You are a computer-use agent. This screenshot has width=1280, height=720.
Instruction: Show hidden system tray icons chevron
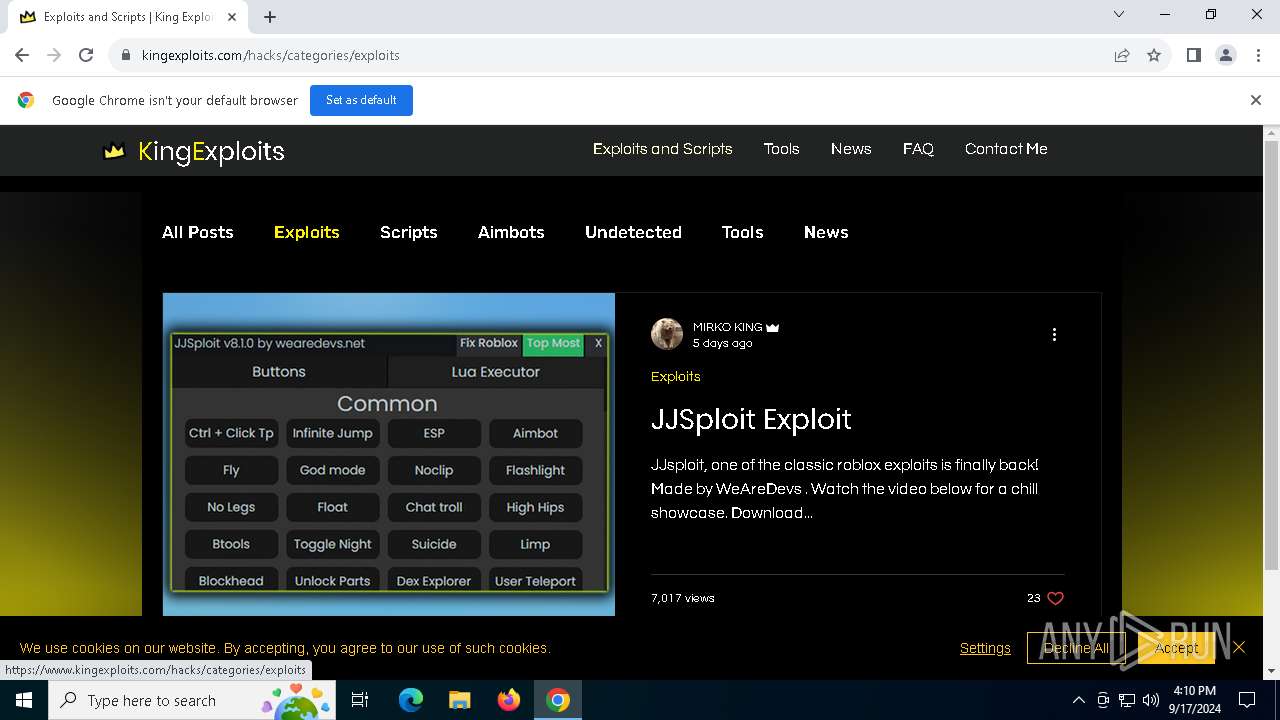[1078, 700]
